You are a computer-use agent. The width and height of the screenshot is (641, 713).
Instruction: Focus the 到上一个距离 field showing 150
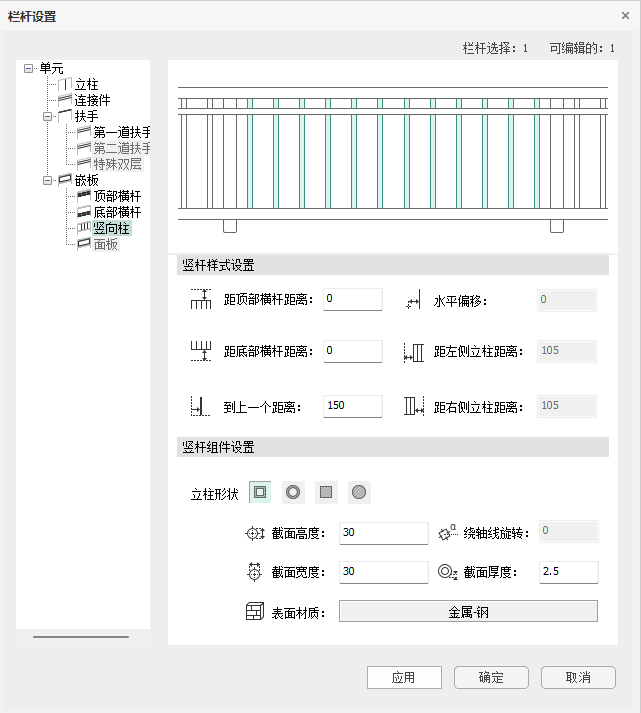pyautogui.click(x=353, y=406)
